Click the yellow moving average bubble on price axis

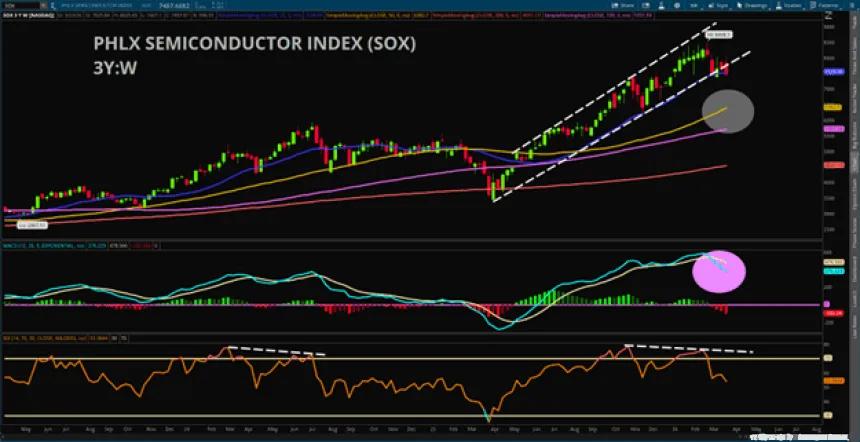pyautogui.click(x=833, y=107)
